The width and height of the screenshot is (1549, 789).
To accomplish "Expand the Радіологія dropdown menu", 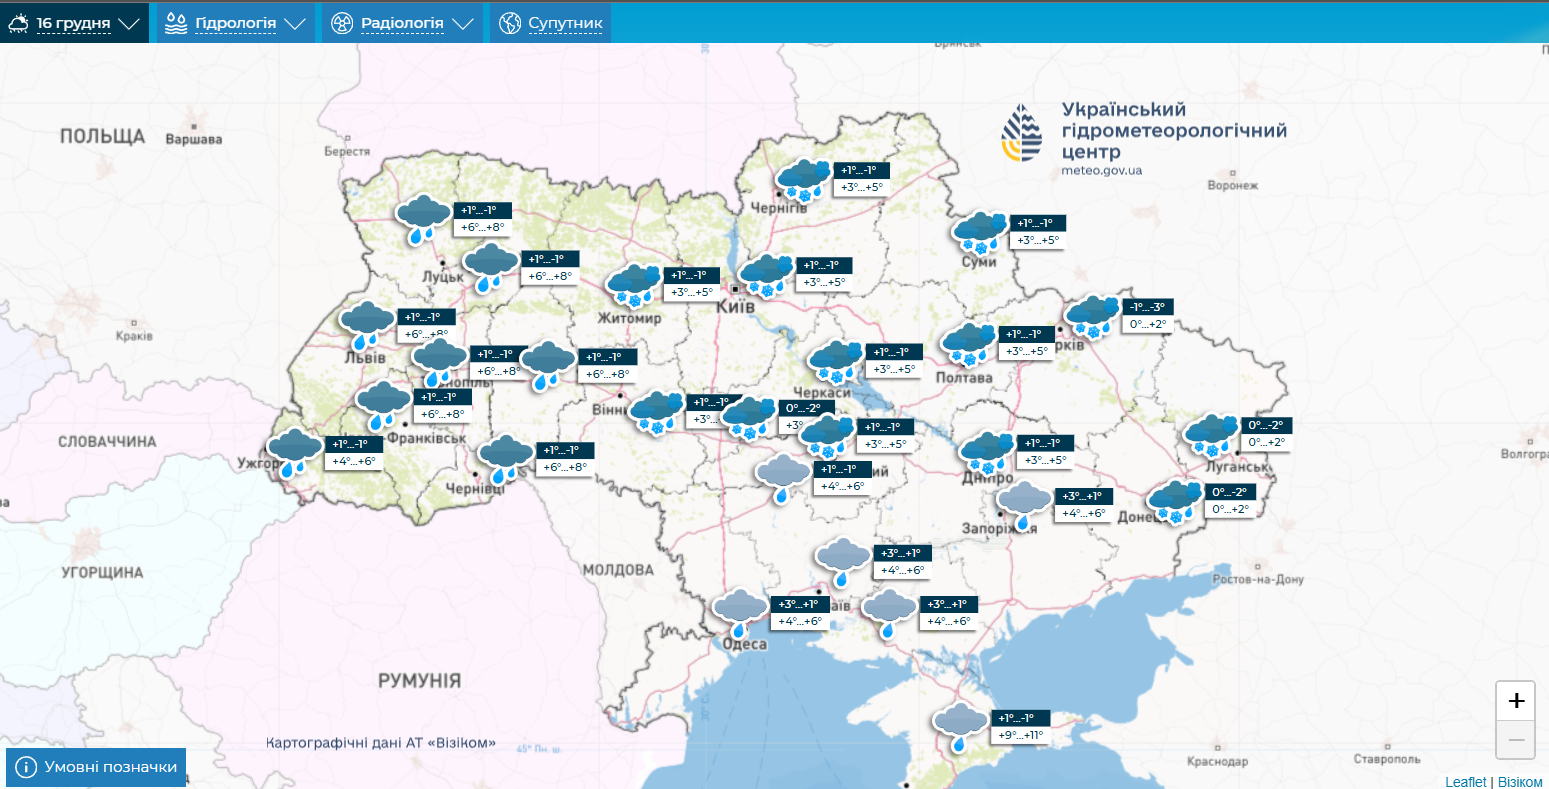I will click(x=401, y=22).
